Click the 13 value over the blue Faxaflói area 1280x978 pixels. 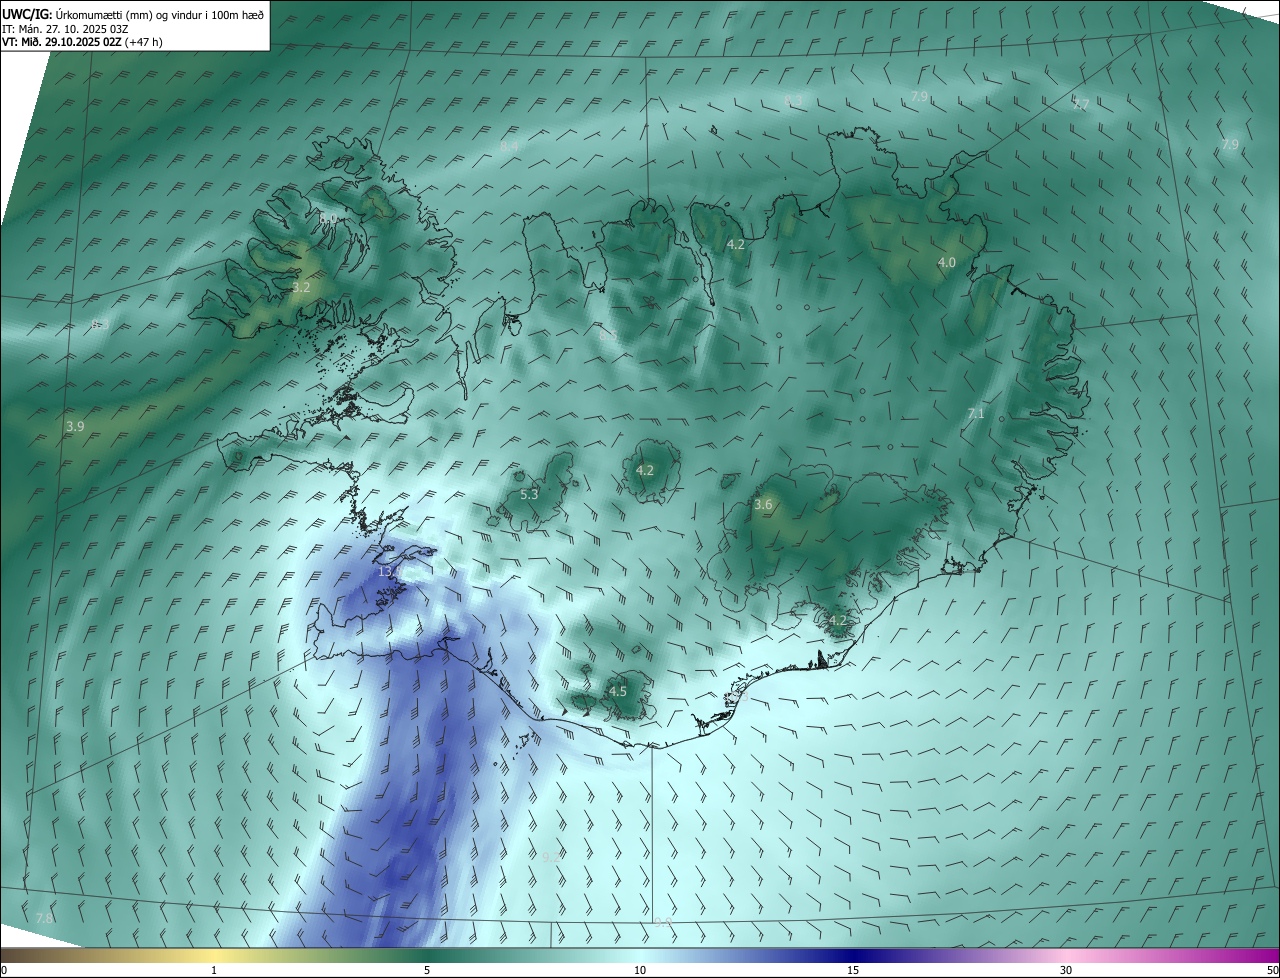pos(386,571)
